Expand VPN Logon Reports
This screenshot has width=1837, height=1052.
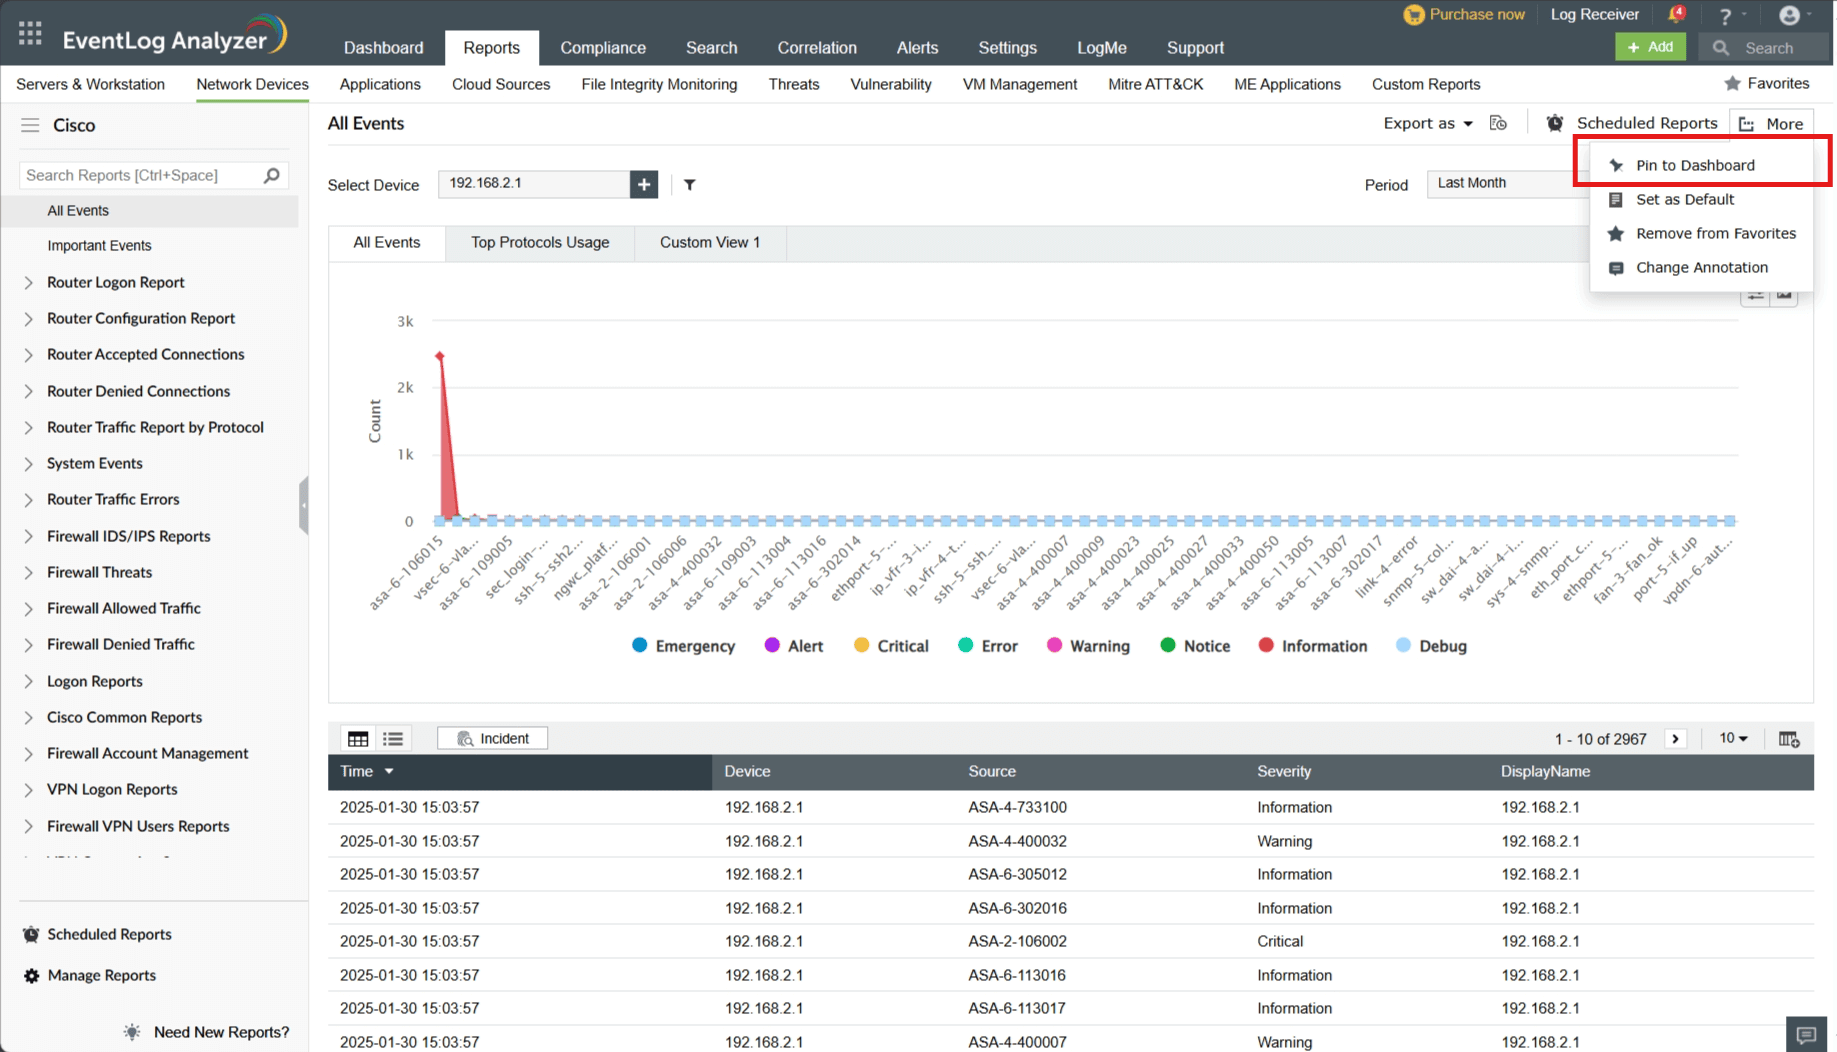28,790
